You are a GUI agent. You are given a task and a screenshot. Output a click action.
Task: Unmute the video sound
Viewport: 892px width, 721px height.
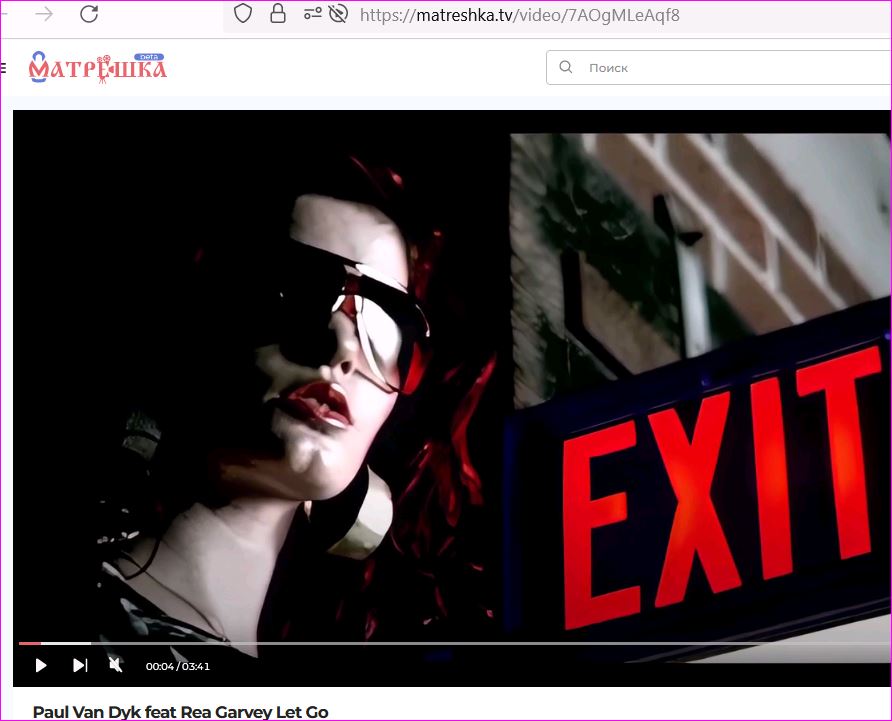(115, 665)
